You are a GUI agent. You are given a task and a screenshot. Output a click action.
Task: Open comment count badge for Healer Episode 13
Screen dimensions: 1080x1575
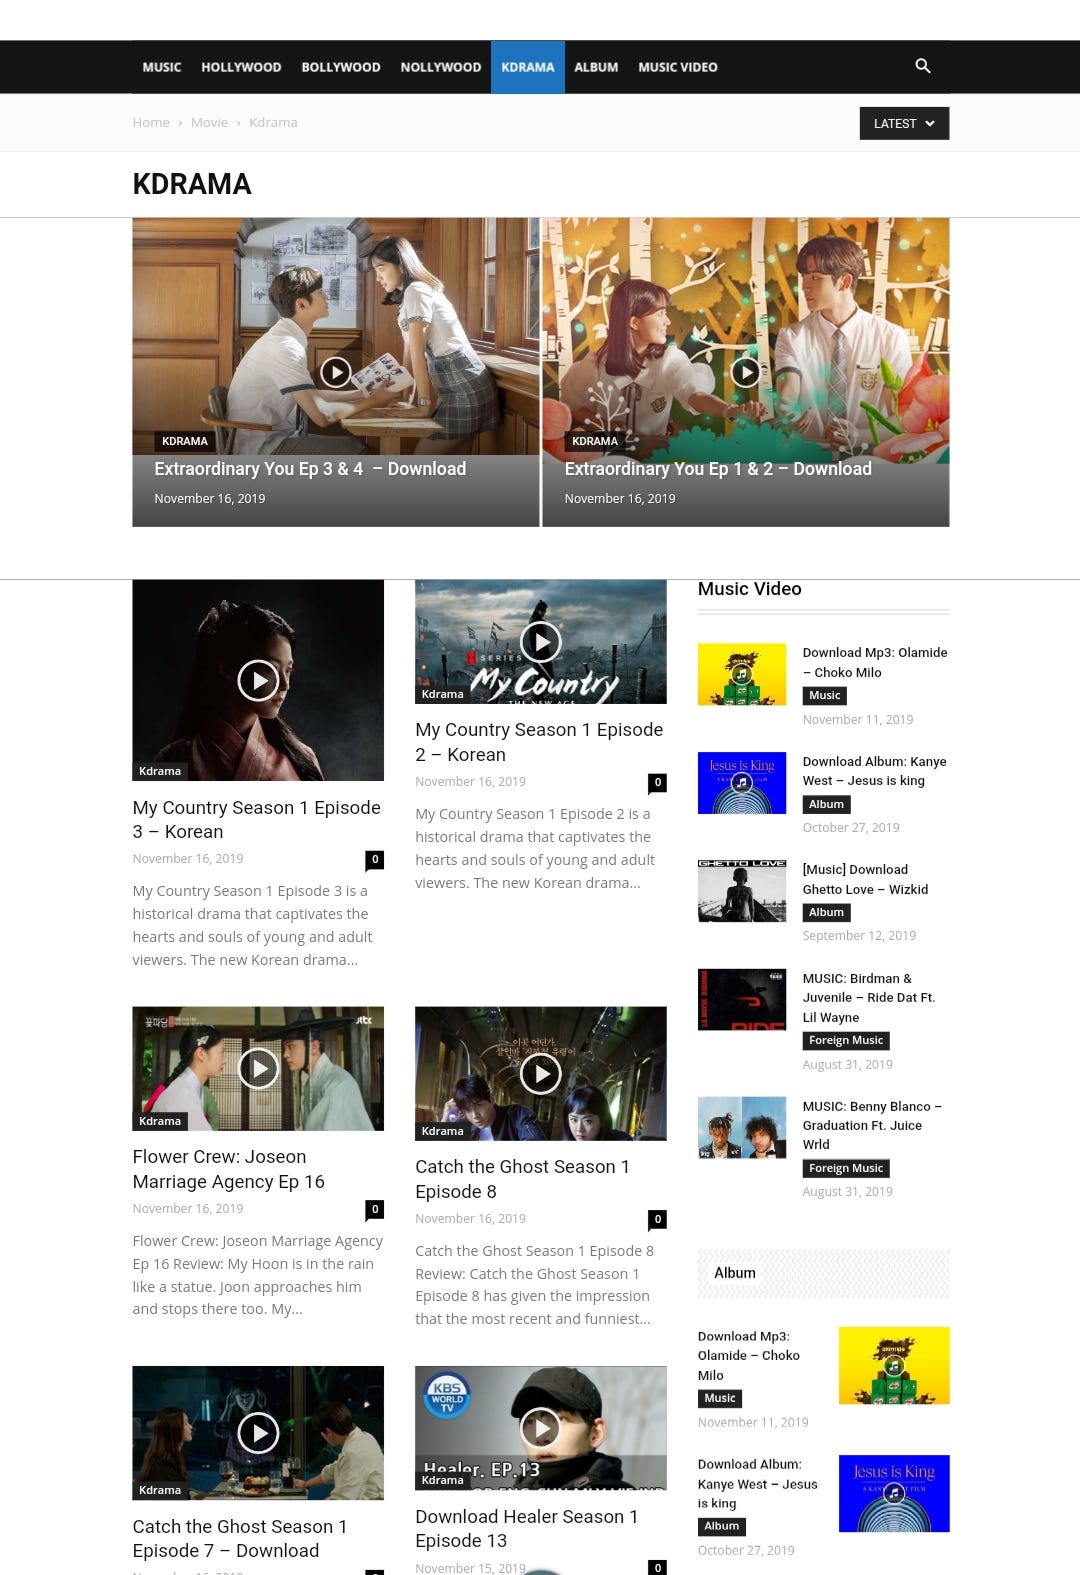click(657, 1567)
